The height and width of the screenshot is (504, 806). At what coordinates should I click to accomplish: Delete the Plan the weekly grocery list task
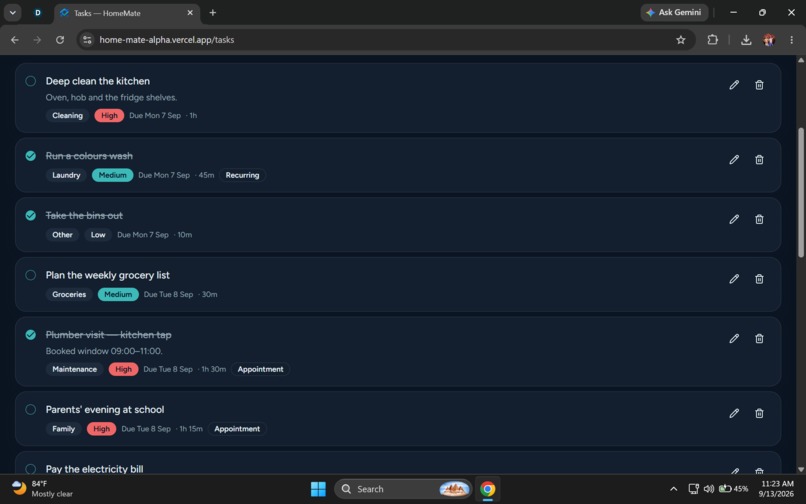pyautogui.click(x=759, y=279)
